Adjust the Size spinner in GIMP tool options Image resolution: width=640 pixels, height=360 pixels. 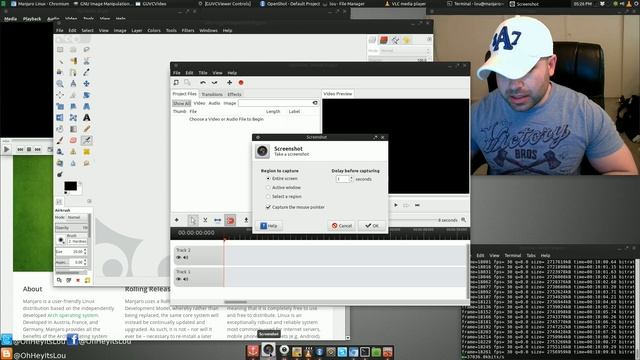click(x=85, y=252)
